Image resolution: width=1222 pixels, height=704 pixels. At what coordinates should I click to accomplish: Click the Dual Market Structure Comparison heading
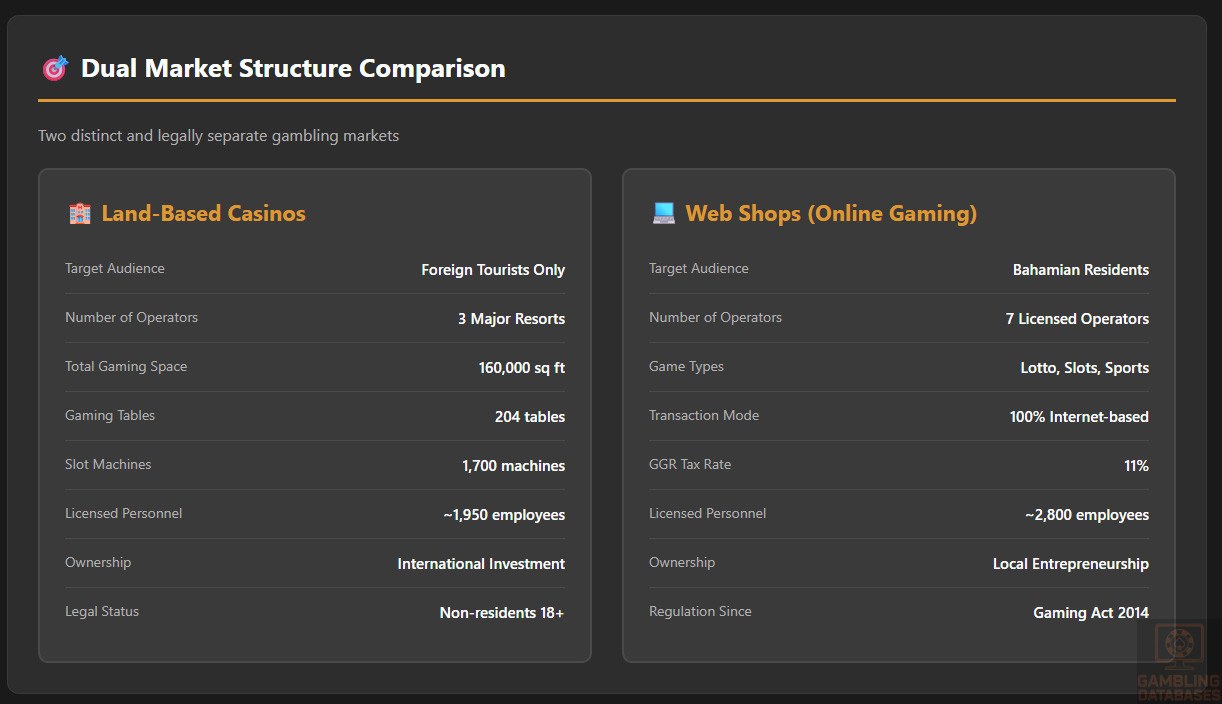coord(293,69)
